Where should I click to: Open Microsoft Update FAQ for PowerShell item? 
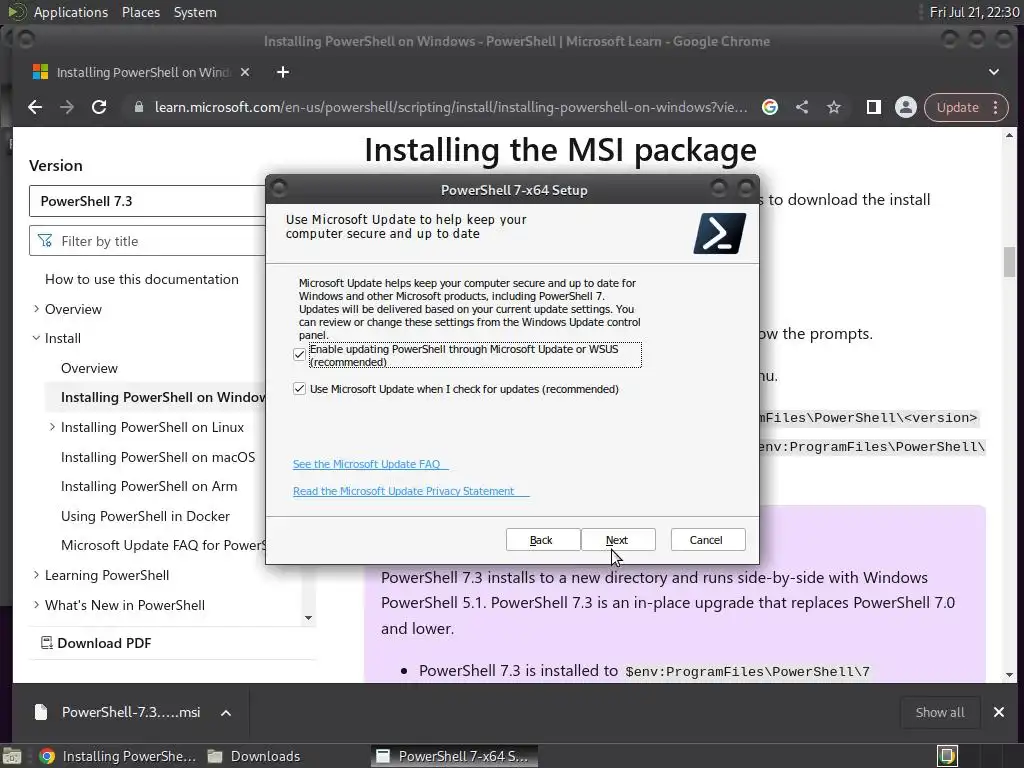tap(163, 545)
